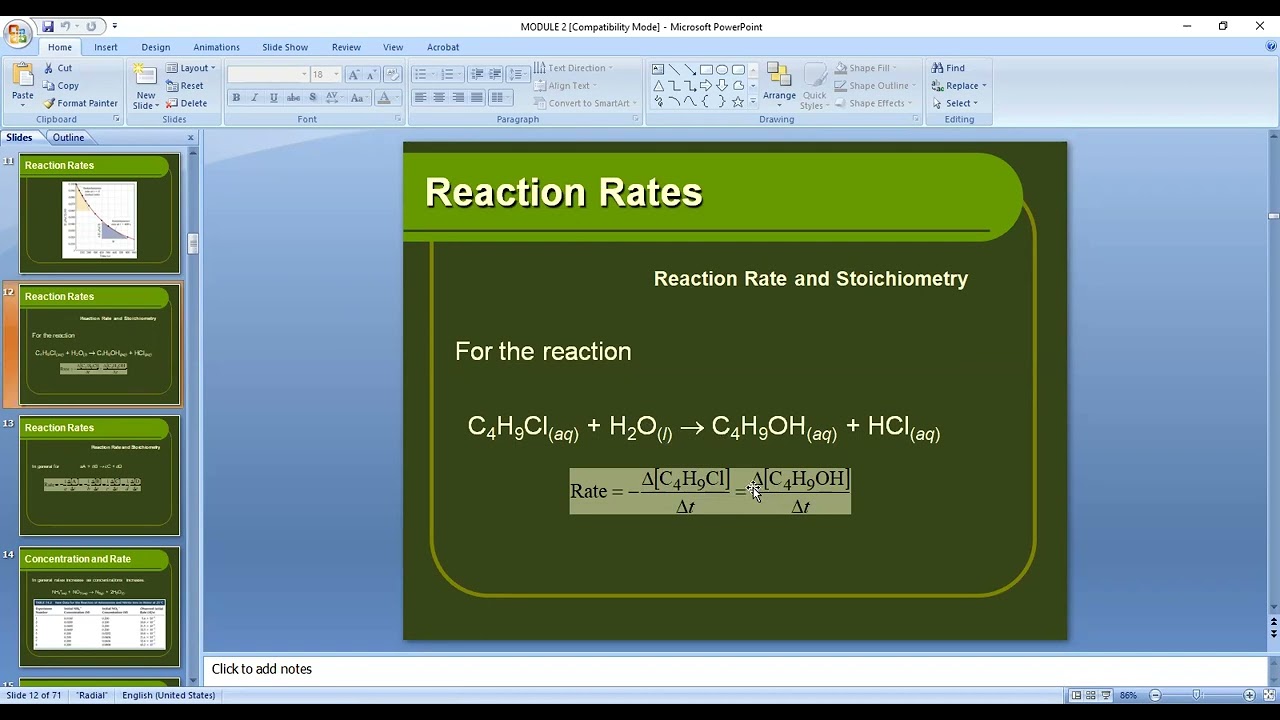Click the Save icon in quick access toolbar

coord(47,26)
